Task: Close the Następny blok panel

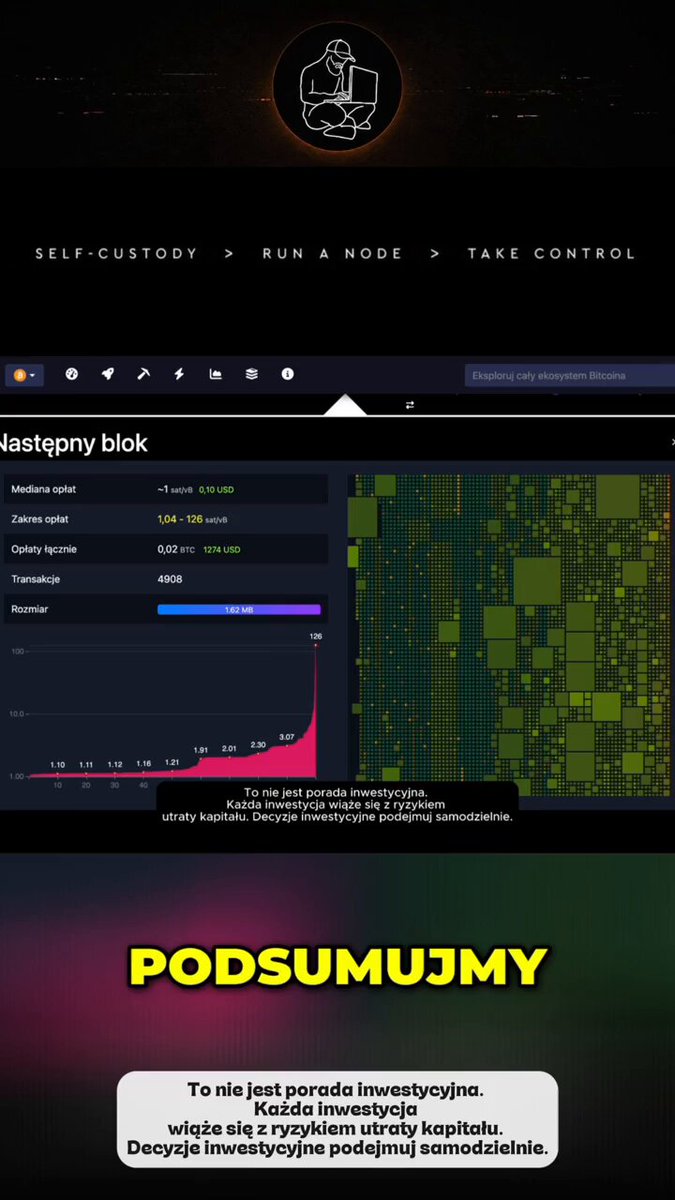Action: (x=672, y=443)
